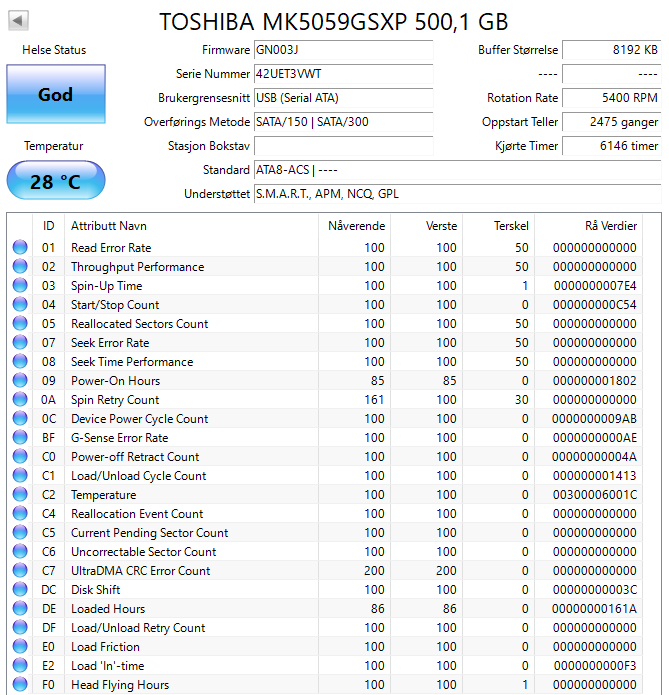The image size is (669, 695).
Task: Click the 'Attributt Navn' column header
Action: point(108,226)
